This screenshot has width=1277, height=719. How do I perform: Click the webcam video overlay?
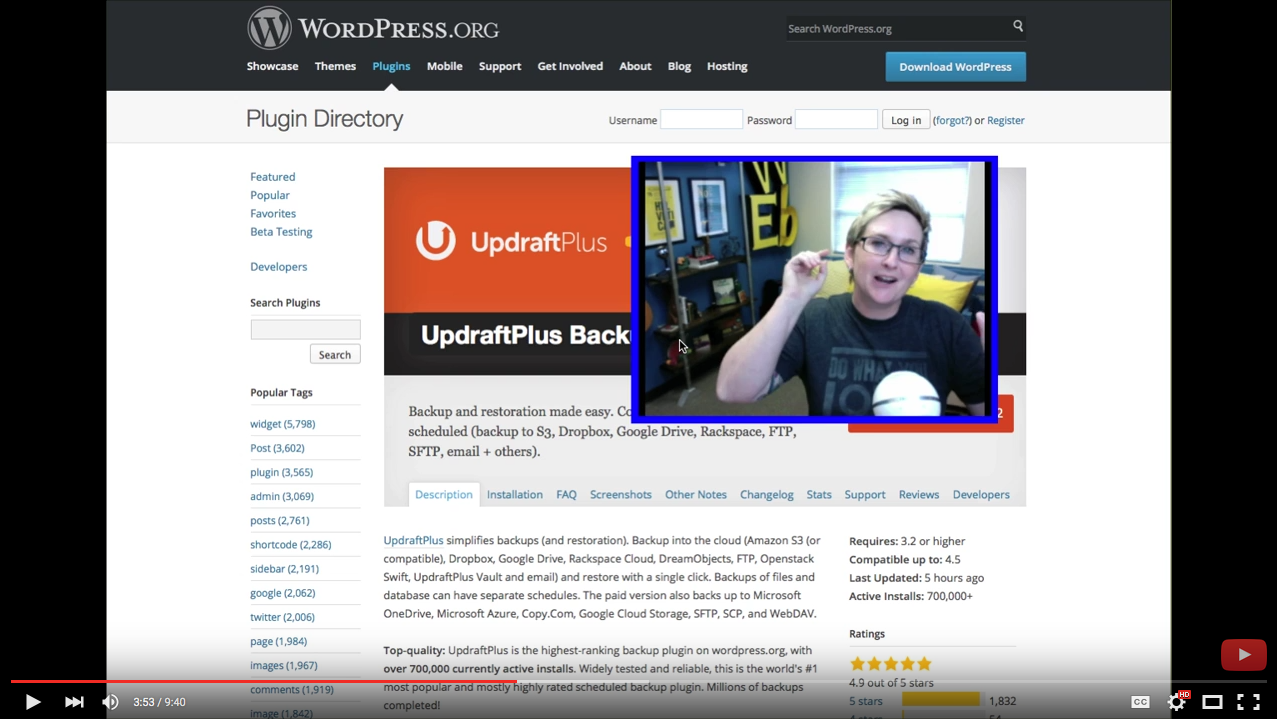814,289
